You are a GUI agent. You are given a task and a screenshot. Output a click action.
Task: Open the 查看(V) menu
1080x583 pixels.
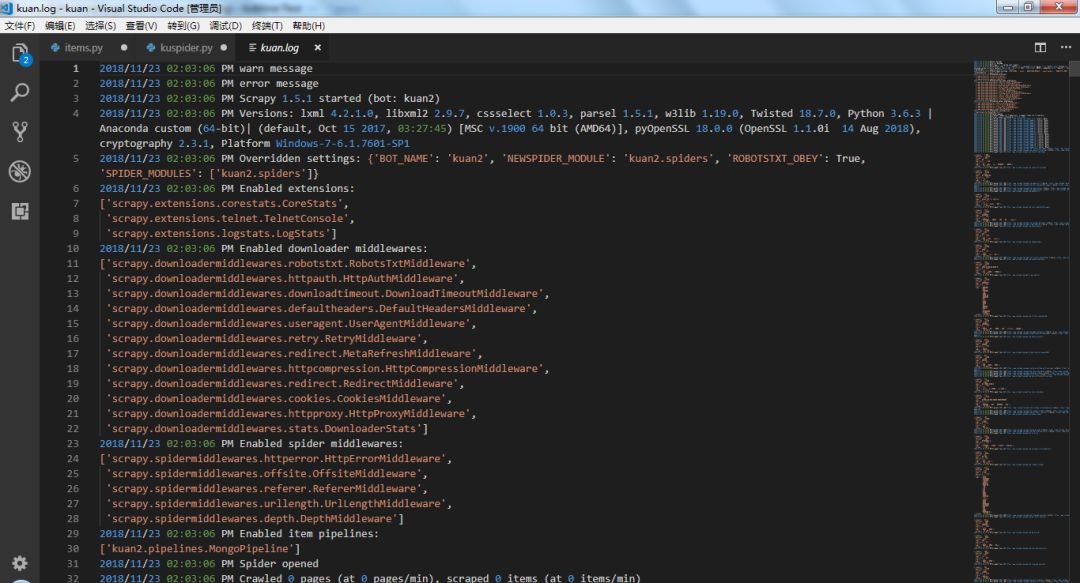tap(141, 25)
